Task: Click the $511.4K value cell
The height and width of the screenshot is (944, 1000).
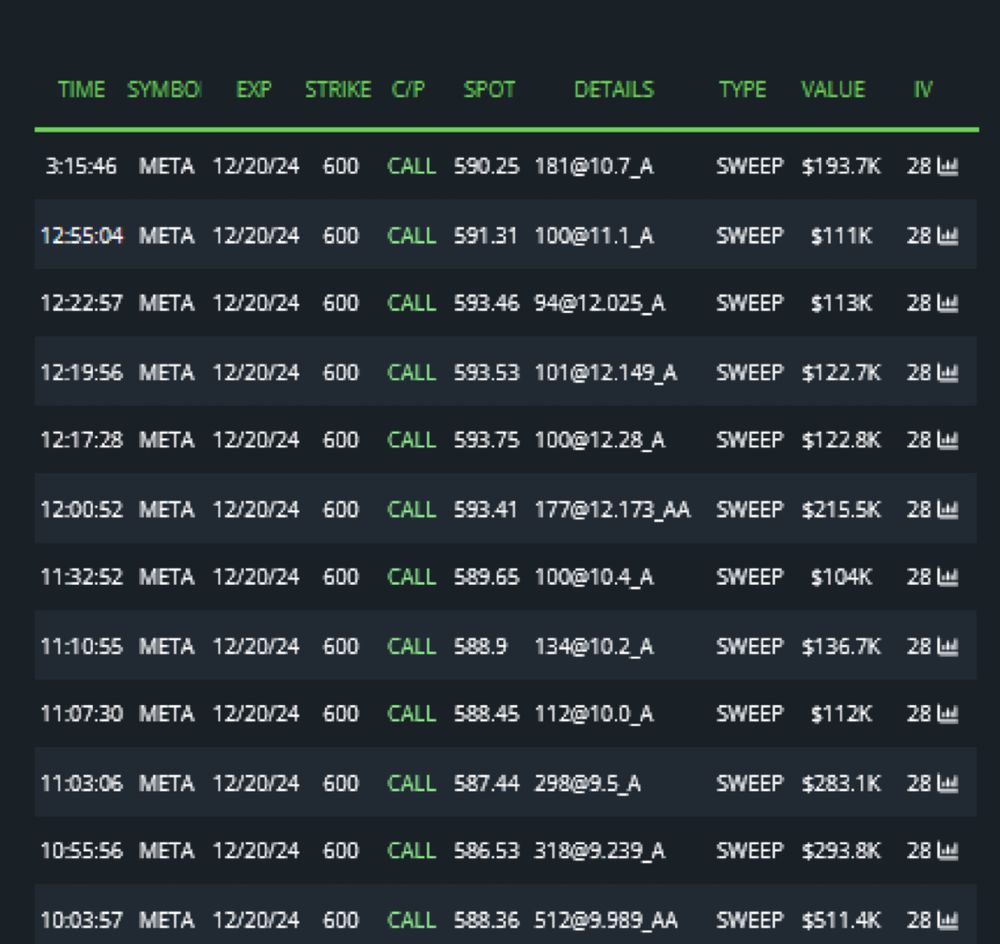Action: 841,920
